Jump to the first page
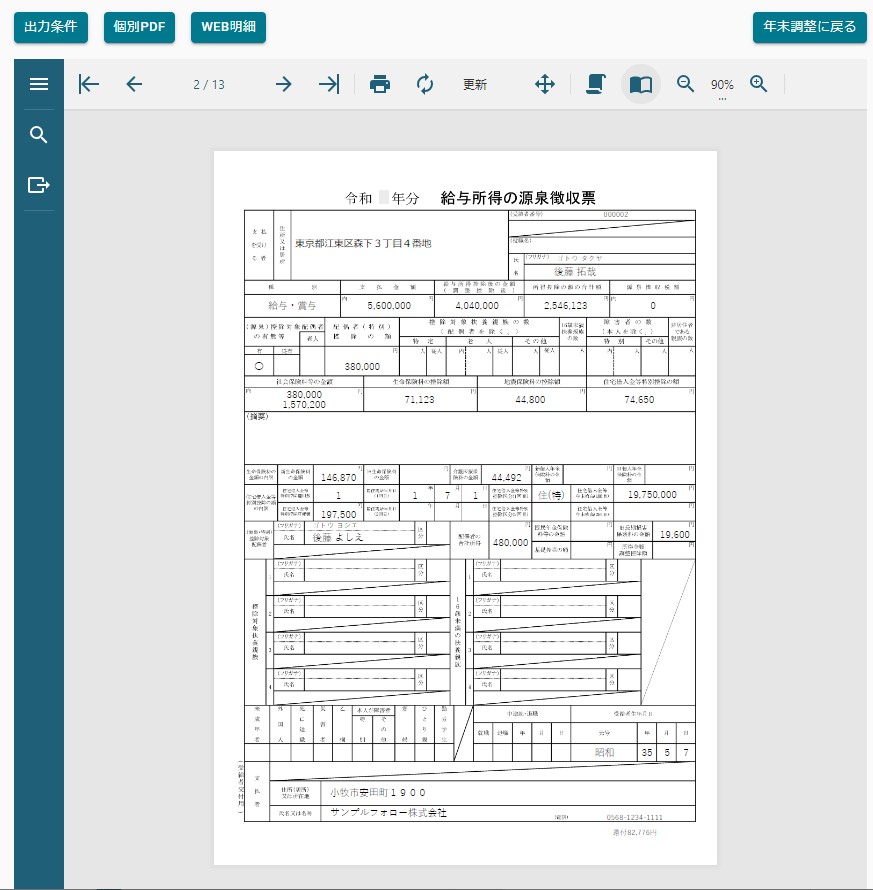Image resolution: width=873 pixels, height=890 pixels. coord(89,84)
